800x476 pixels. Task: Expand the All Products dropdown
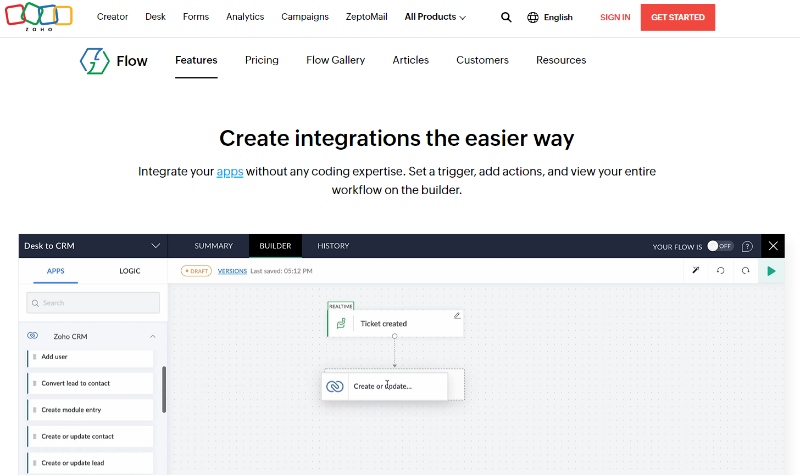[435, 17]
